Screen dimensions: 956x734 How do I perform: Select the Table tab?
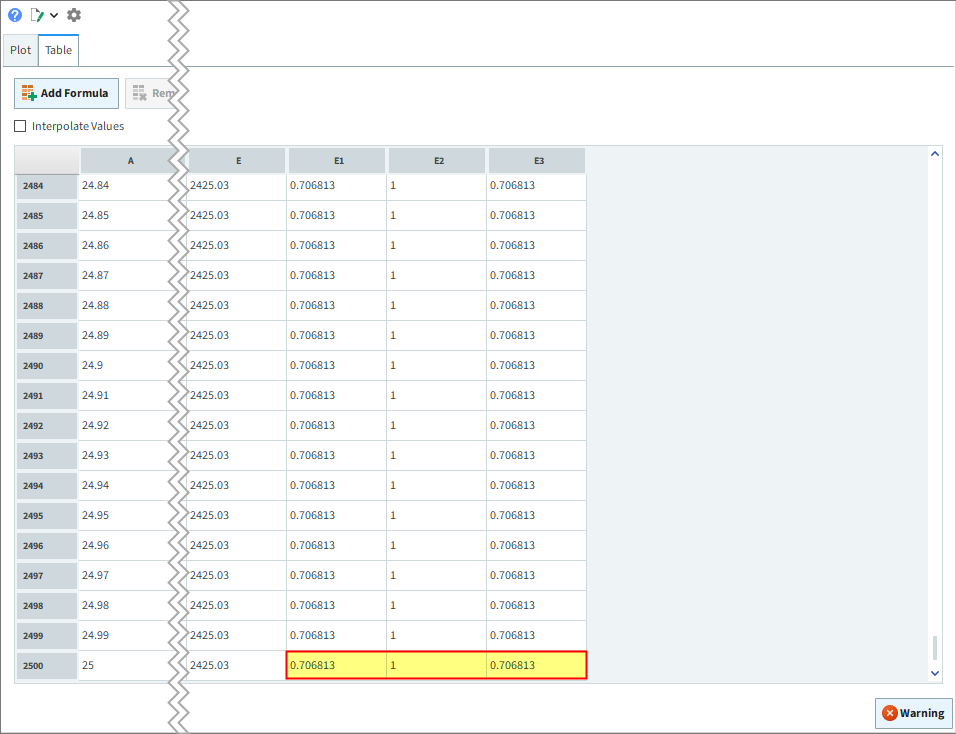[59, 50]
